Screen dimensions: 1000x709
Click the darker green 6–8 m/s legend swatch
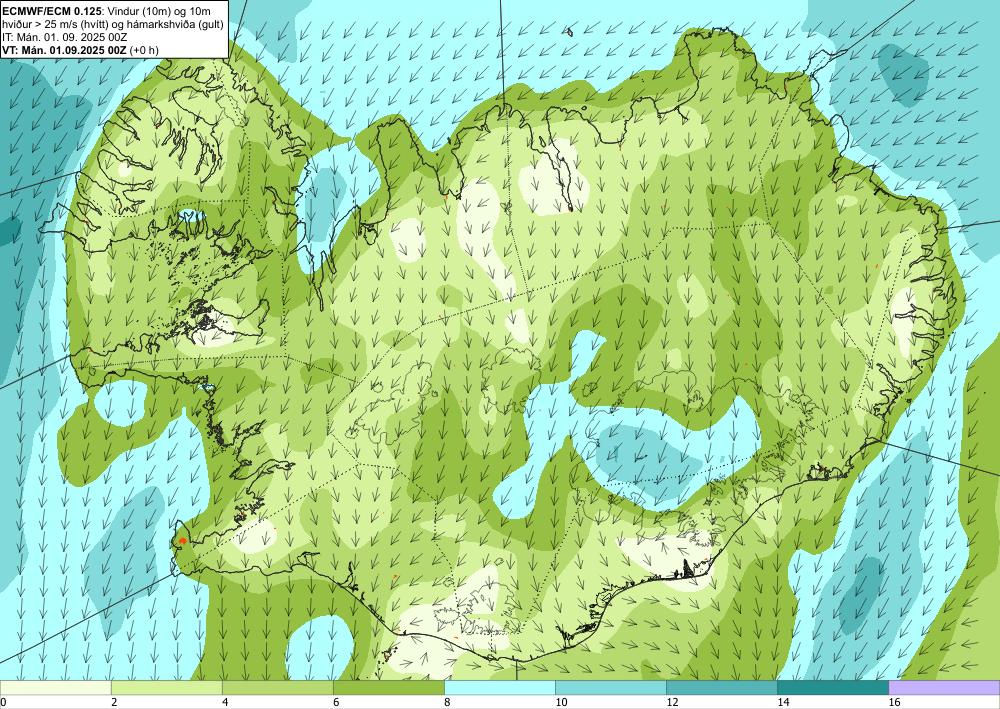(x=388, y=687)
